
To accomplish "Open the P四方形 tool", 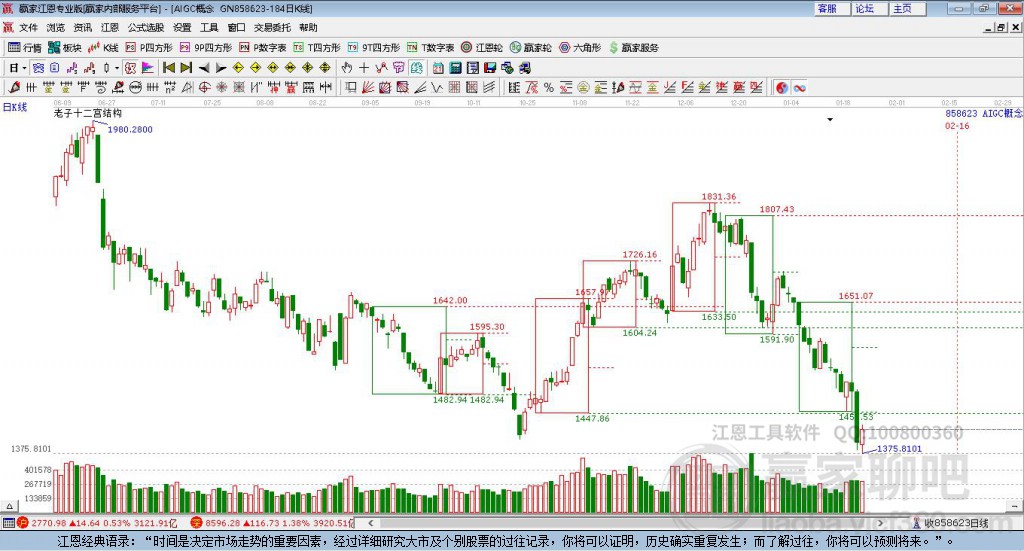I will click(149, 48).
